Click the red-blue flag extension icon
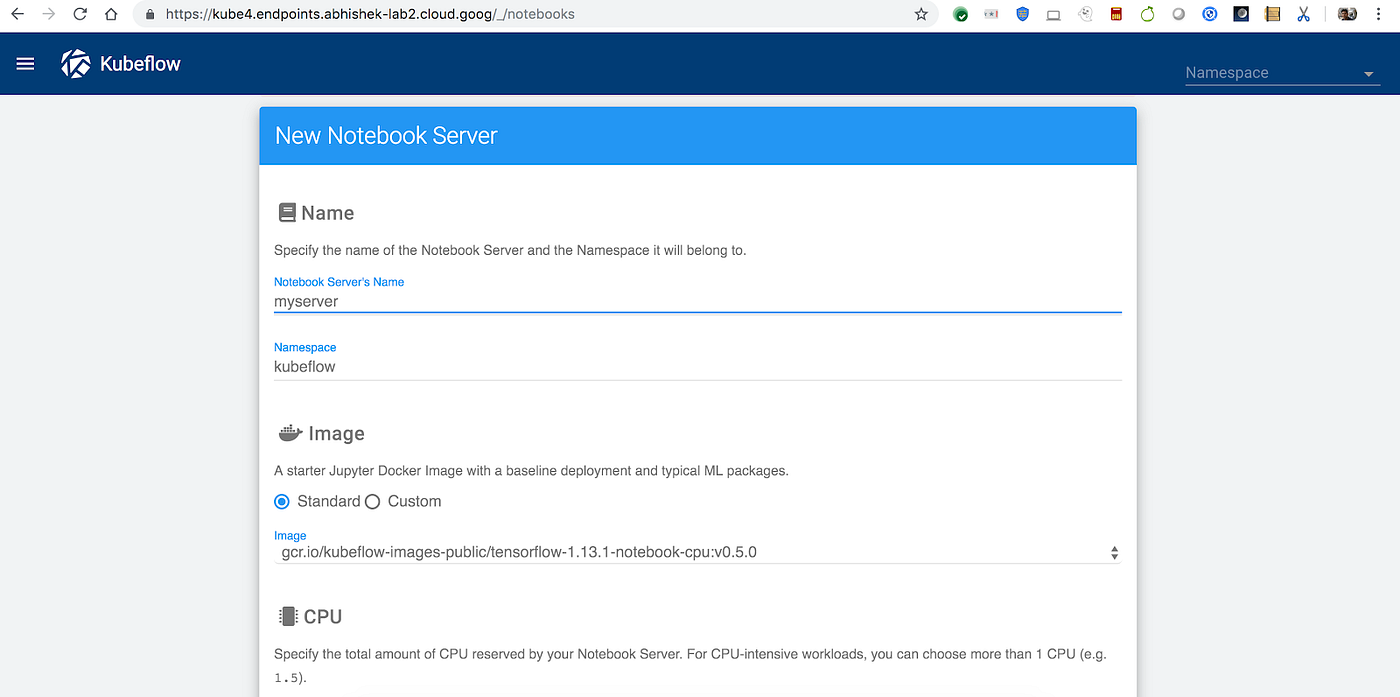 [991, 15]
